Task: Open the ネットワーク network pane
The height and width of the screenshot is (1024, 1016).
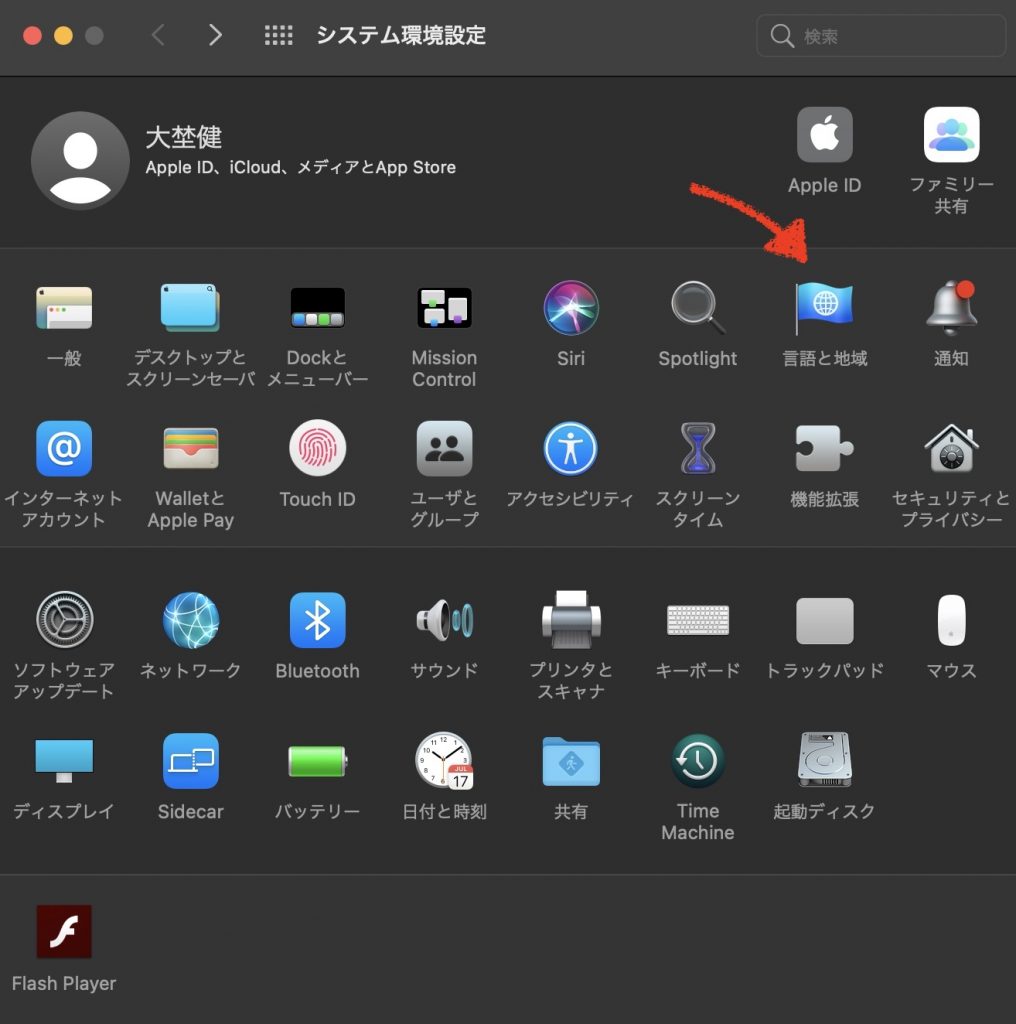Action: [x=190, y=620]
